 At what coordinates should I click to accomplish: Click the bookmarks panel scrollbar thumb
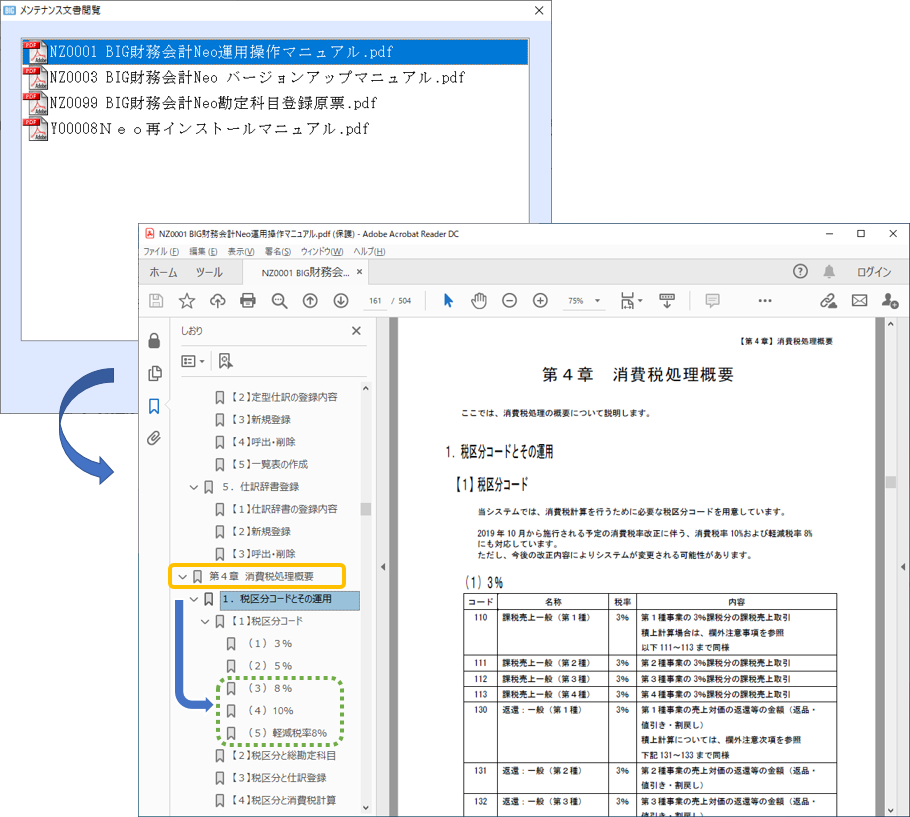[366, 509]
